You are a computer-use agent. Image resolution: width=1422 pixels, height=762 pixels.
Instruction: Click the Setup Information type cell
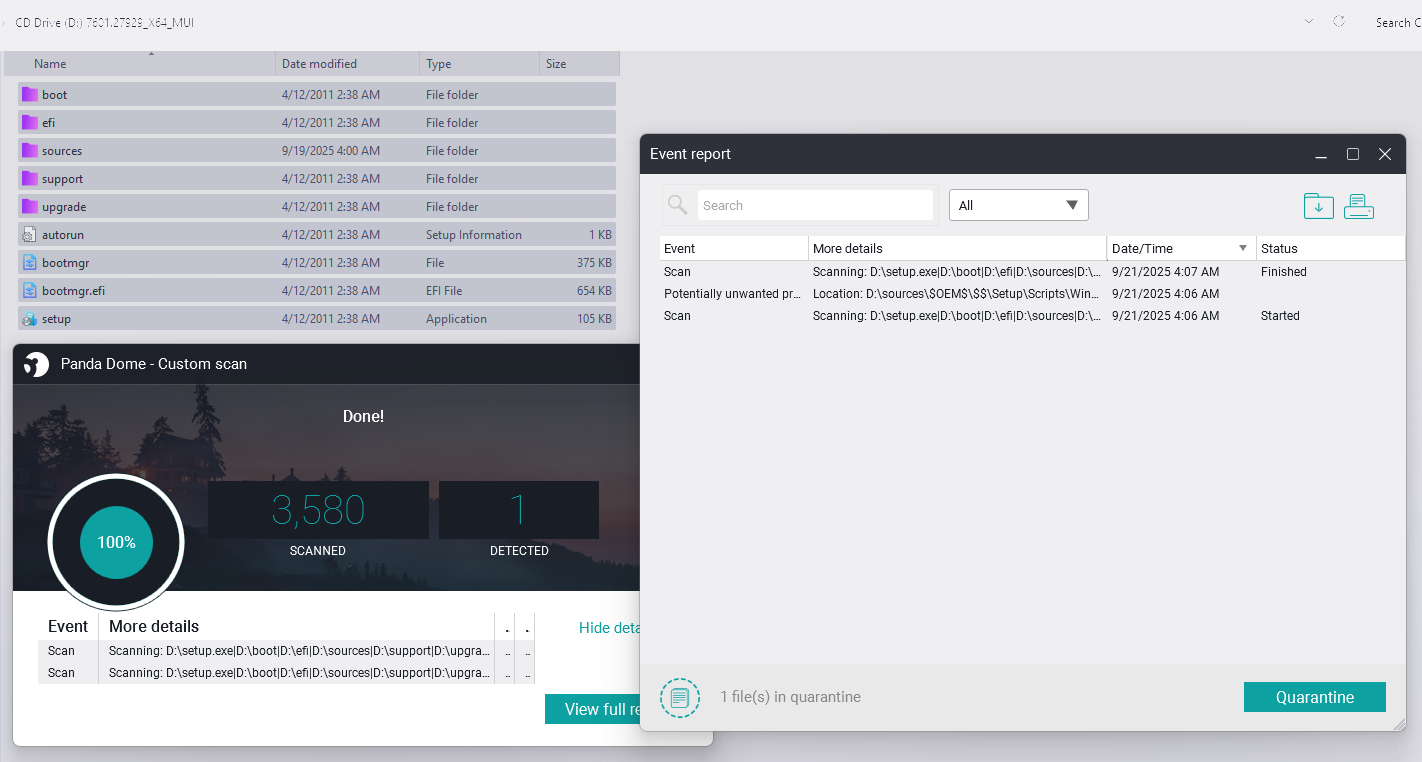point(474,235)
